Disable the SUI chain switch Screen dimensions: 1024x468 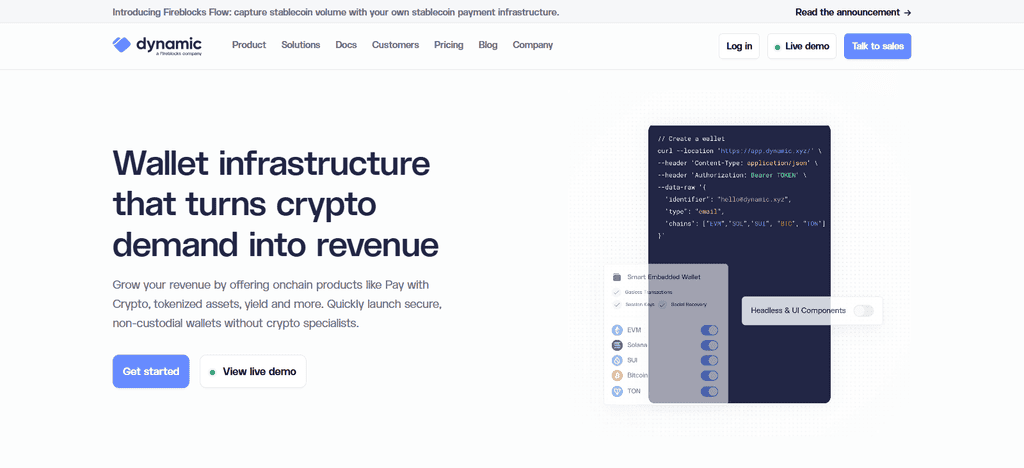pyautogui.click(x=709, y=360)
